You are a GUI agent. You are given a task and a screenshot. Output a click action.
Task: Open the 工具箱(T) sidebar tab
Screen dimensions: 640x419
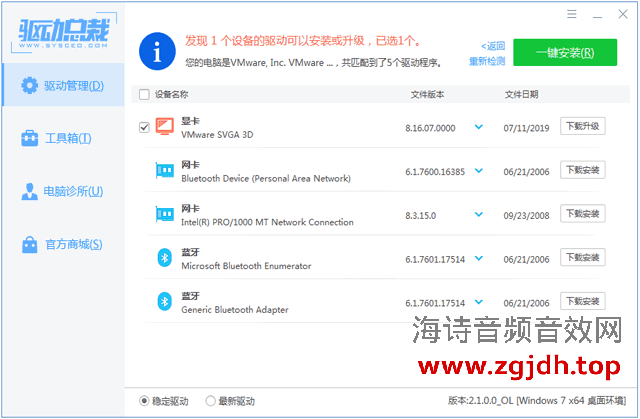click(x=63, y=138)
